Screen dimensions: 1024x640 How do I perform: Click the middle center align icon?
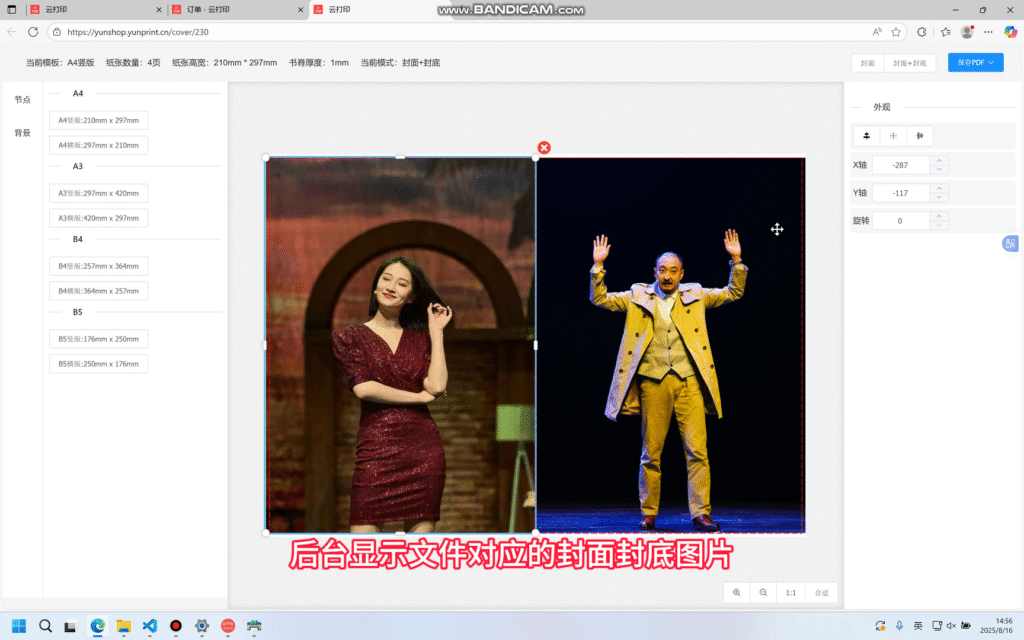(893, 136)
